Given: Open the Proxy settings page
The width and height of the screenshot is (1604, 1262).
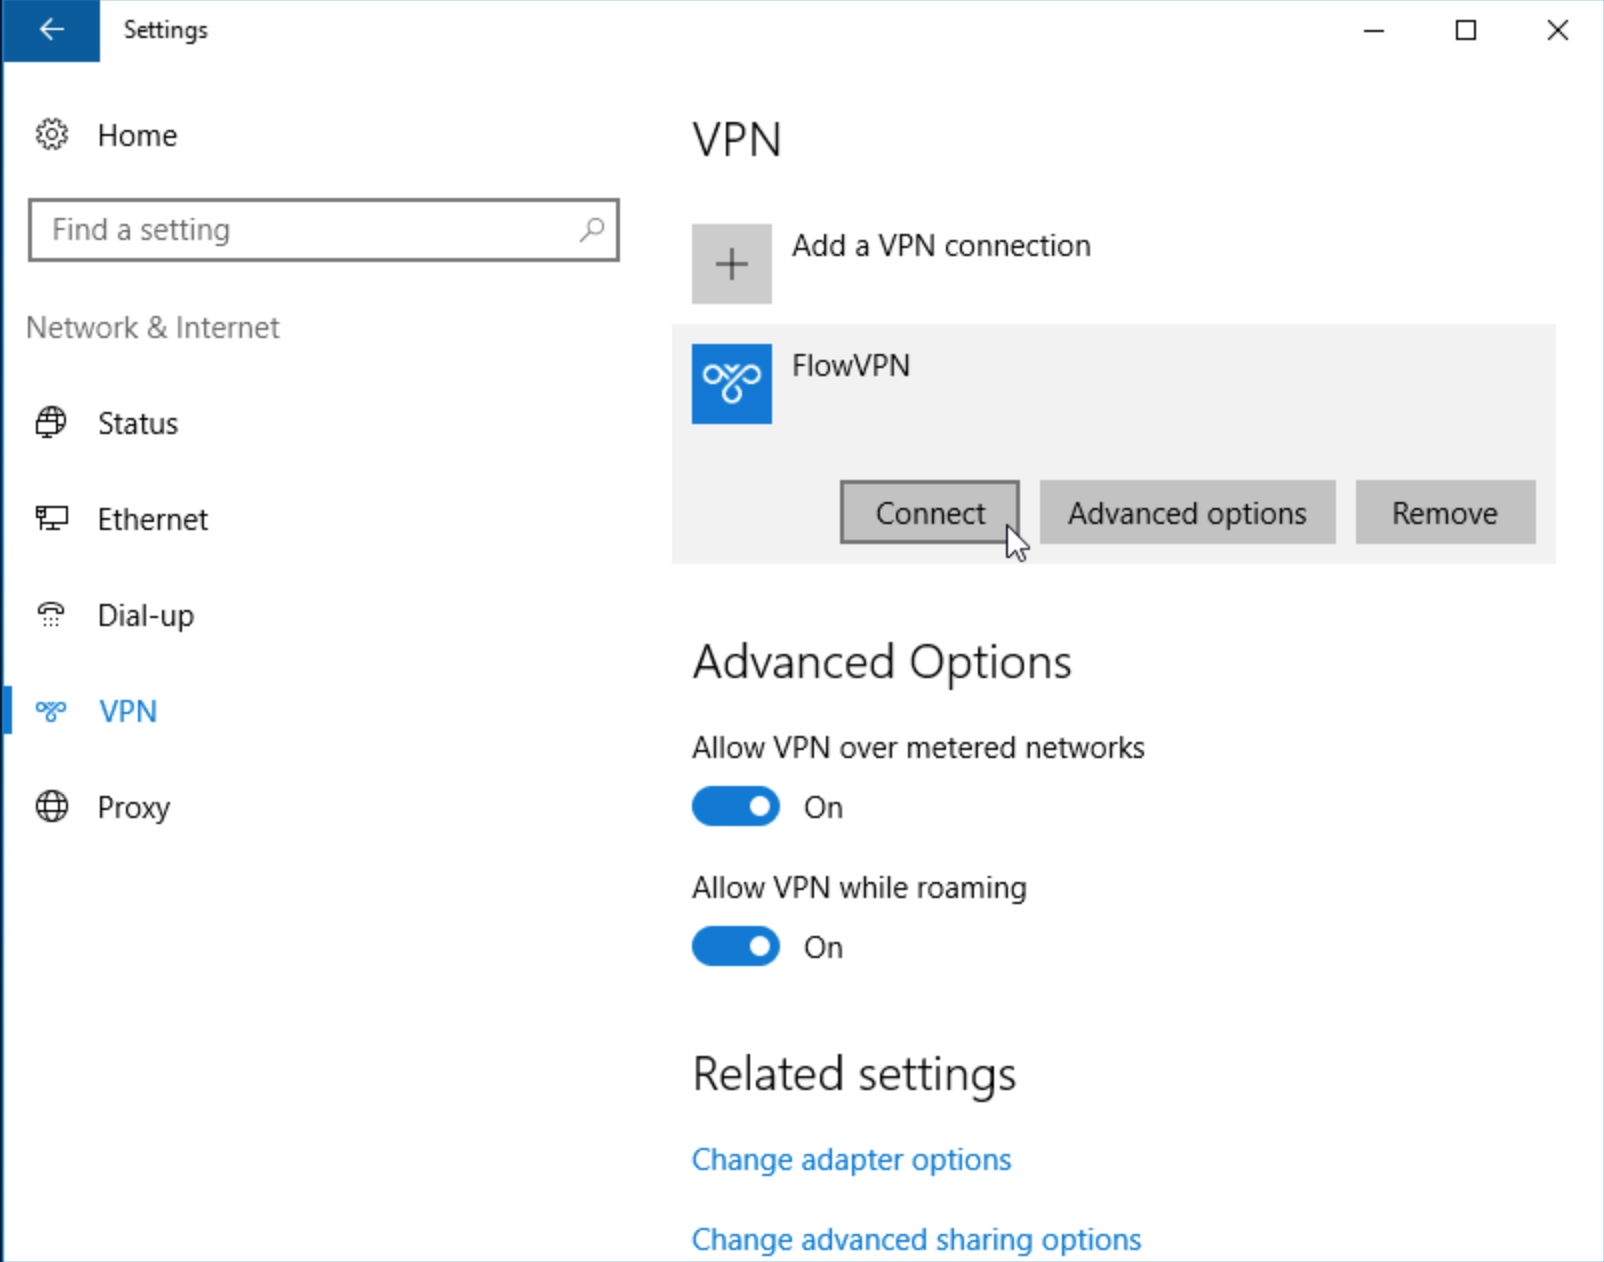Looking at the screenshot, I should click(133, 807).
